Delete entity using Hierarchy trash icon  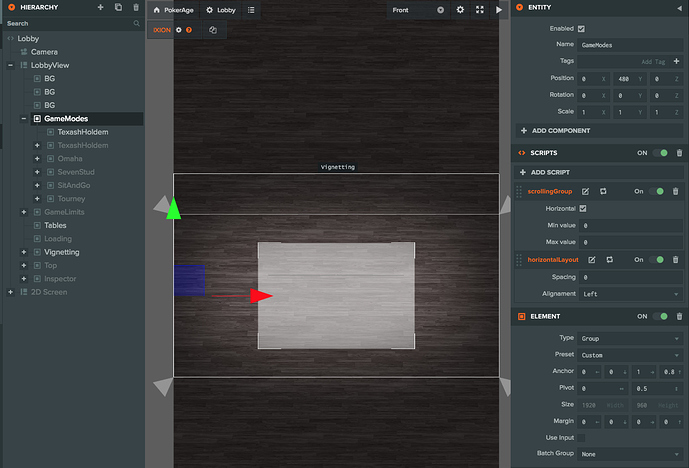click(136, 8)
